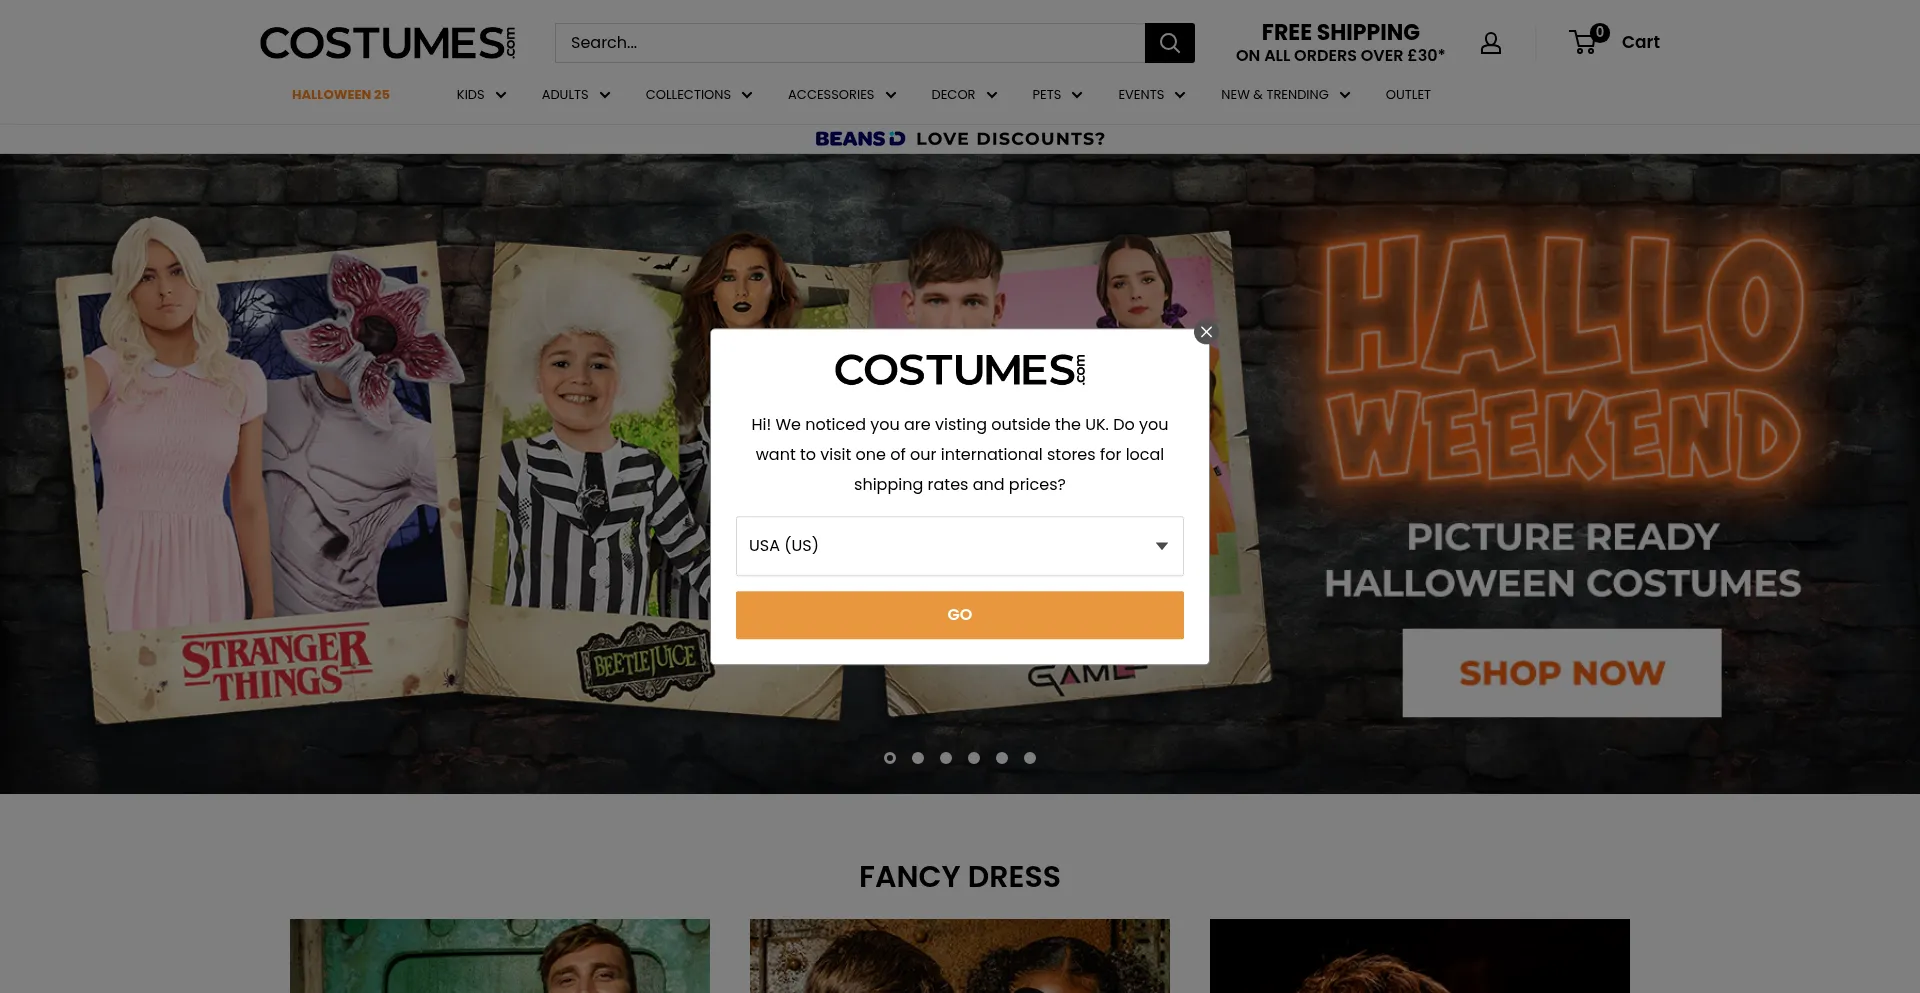
Task: Select the first carousel slide dot
Action: point(890,758)
